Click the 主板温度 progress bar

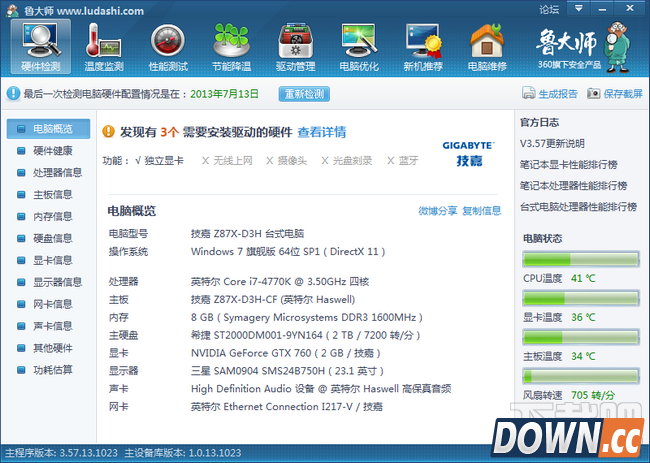tap(581, 337)
